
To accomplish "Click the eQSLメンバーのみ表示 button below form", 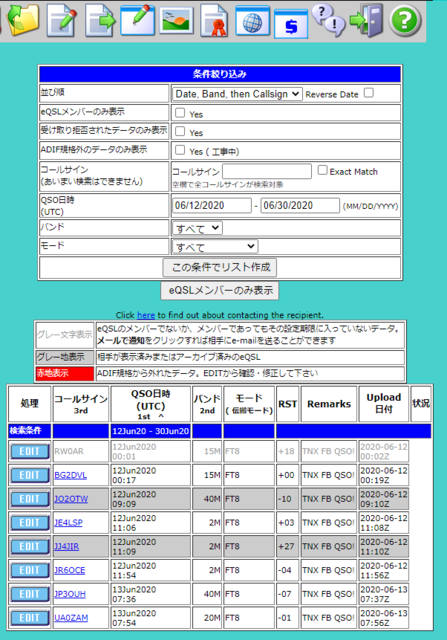I will tap(220, 291).
